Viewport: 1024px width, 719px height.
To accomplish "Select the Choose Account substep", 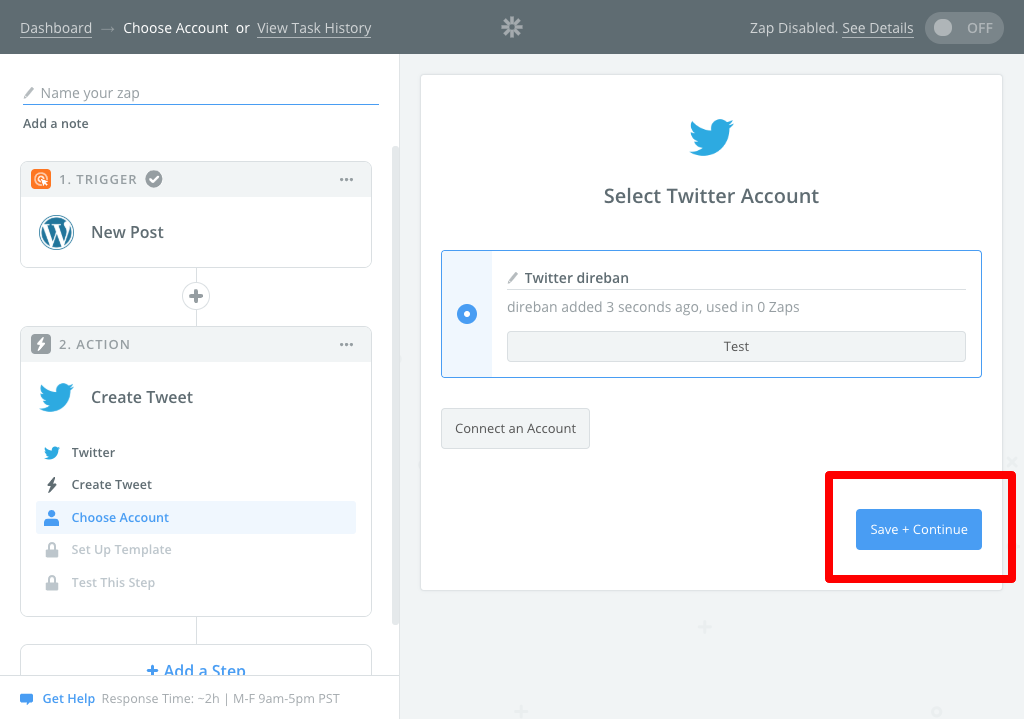I will pos(196,517).
